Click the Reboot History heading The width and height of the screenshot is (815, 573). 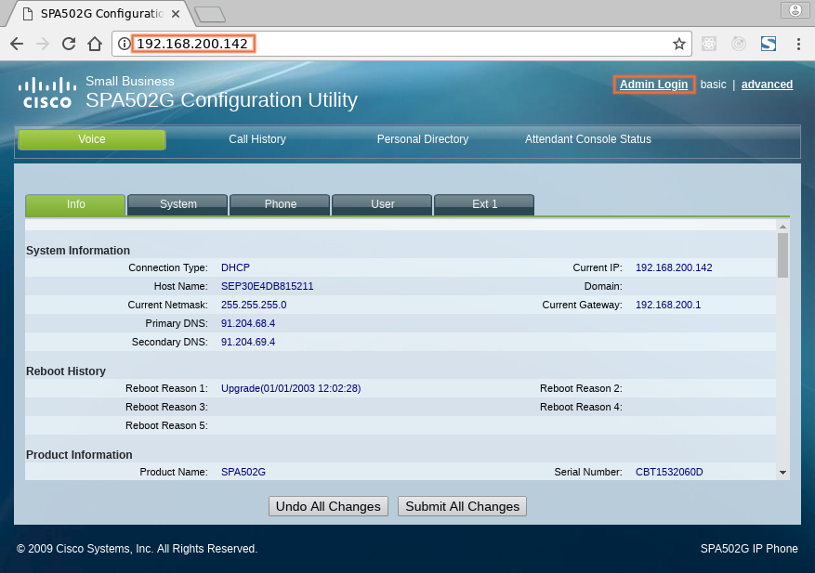click(66, 371)
